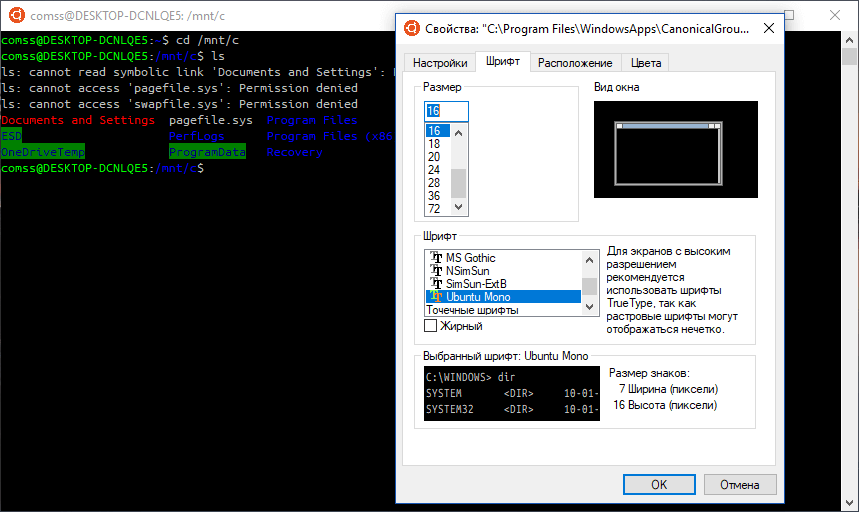Choose Ubuntu Mono font

click(503, 296)
